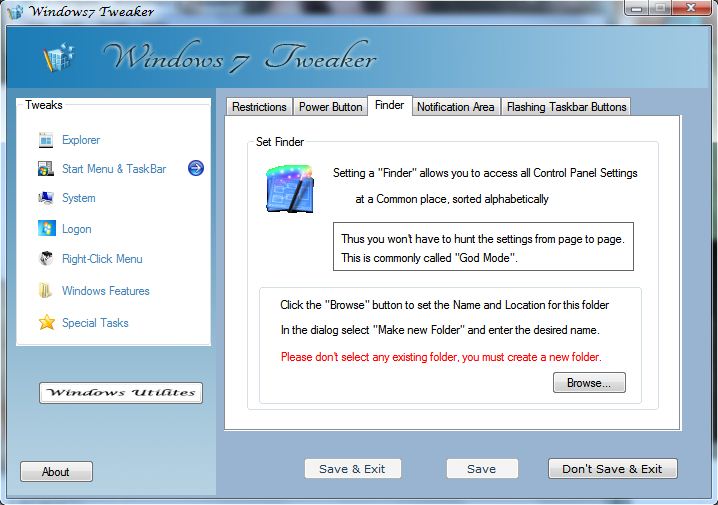Minimize the Windows7 Tweaker window
The height and width of the screenshot is (505, 718).
click(636, 8)
